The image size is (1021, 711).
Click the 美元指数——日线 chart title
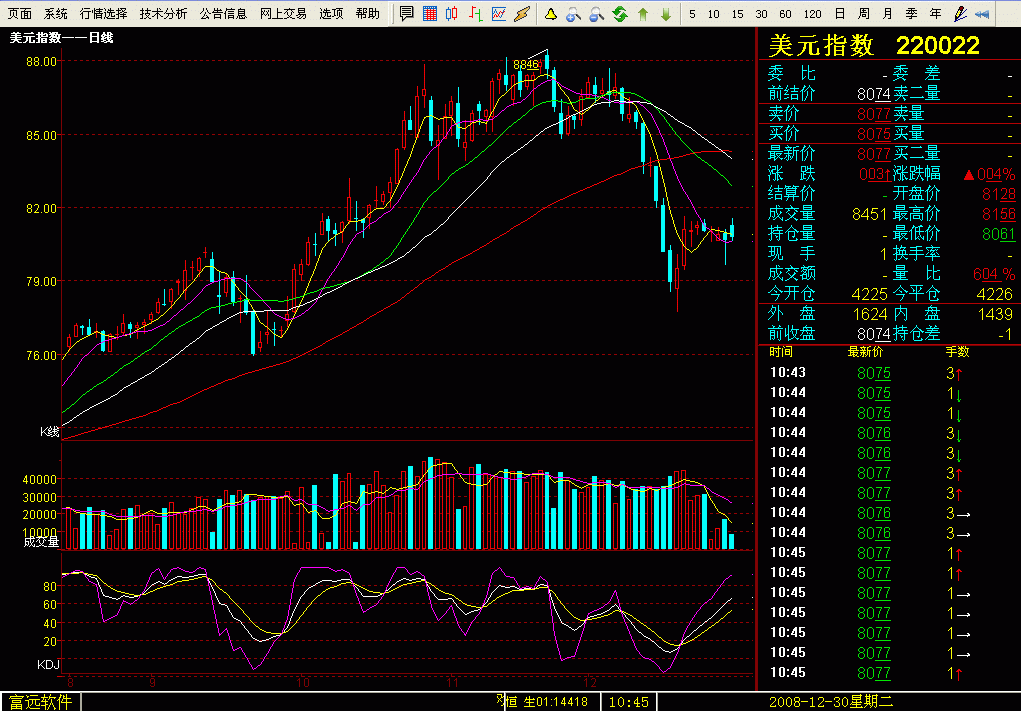(x=61, y=38)
